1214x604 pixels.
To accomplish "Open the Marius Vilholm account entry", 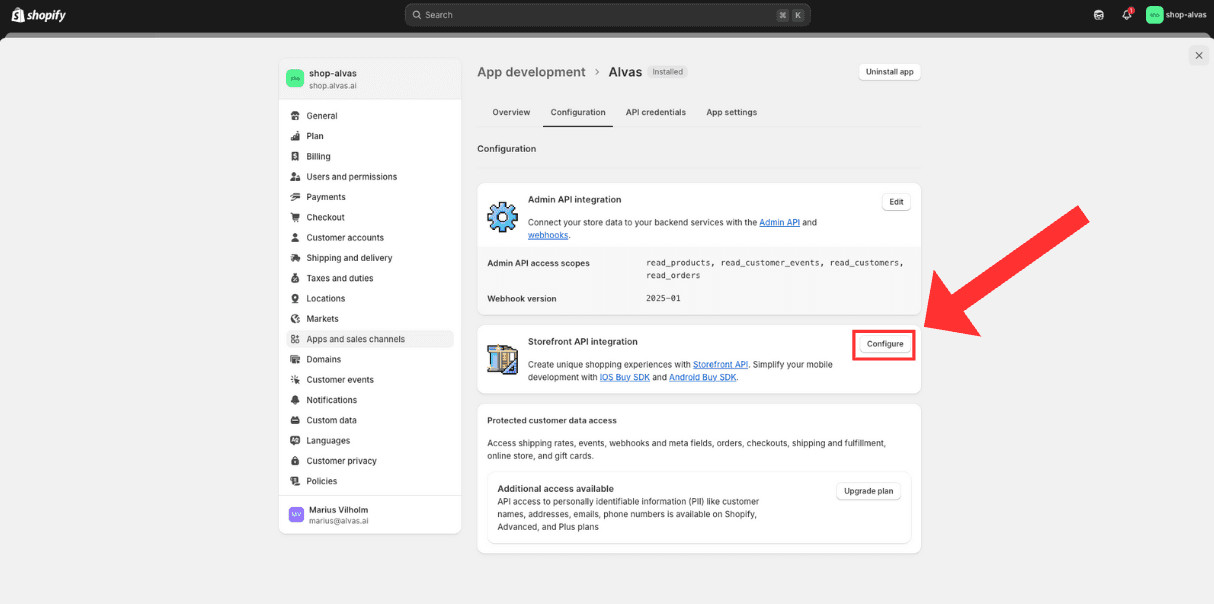I will click(x=369, y=515).
